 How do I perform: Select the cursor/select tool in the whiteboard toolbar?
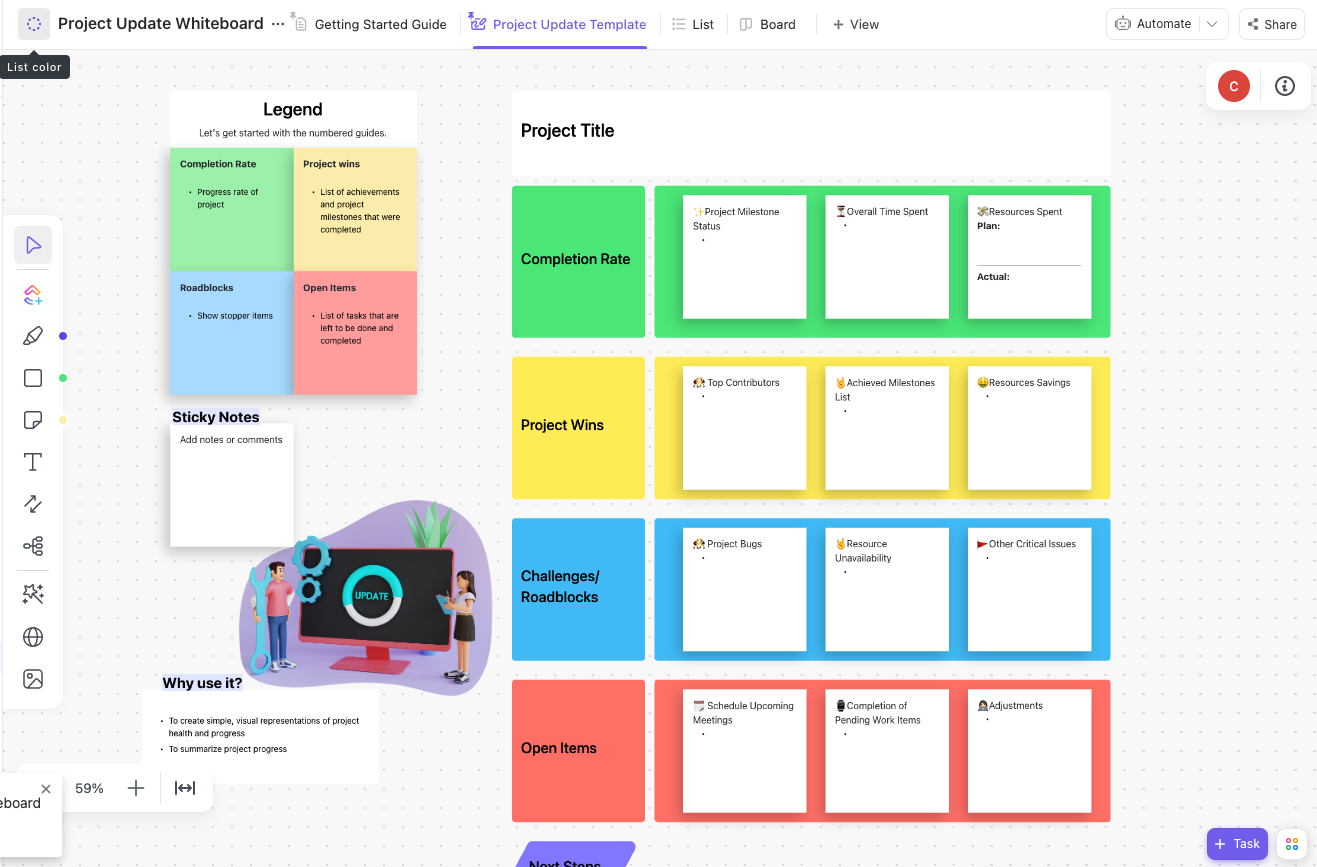click(x=33, y=244)
